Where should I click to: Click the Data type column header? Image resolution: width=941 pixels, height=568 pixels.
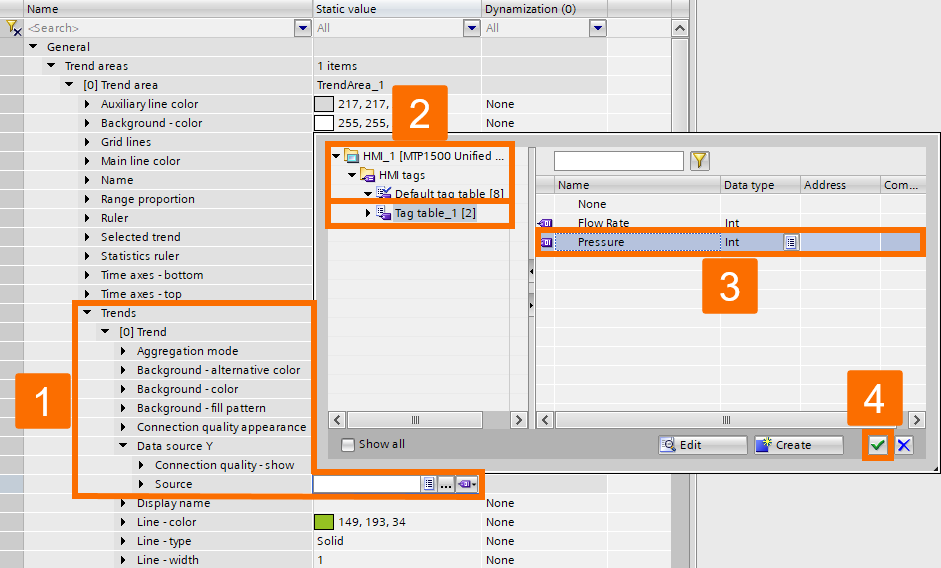pos(760,185)
